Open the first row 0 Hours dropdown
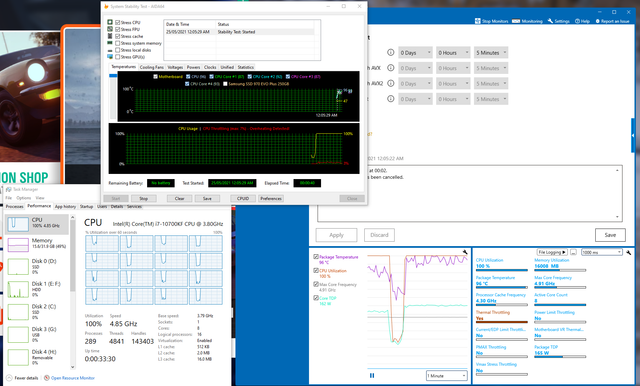This screenshot has height=386, width=640. click(x=453, y=53)
